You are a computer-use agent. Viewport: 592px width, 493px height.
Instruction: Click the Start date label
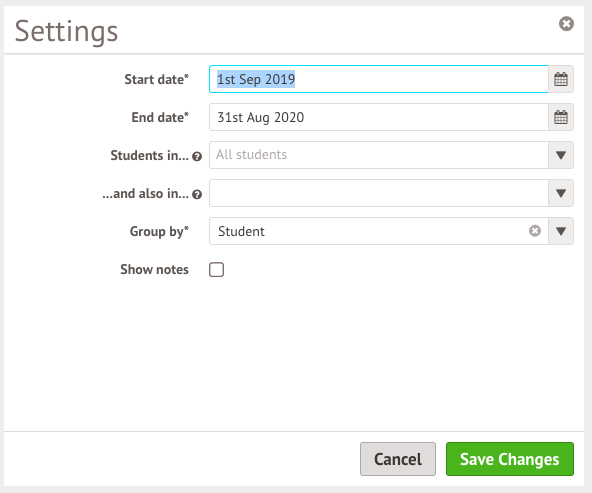(156, 79)
